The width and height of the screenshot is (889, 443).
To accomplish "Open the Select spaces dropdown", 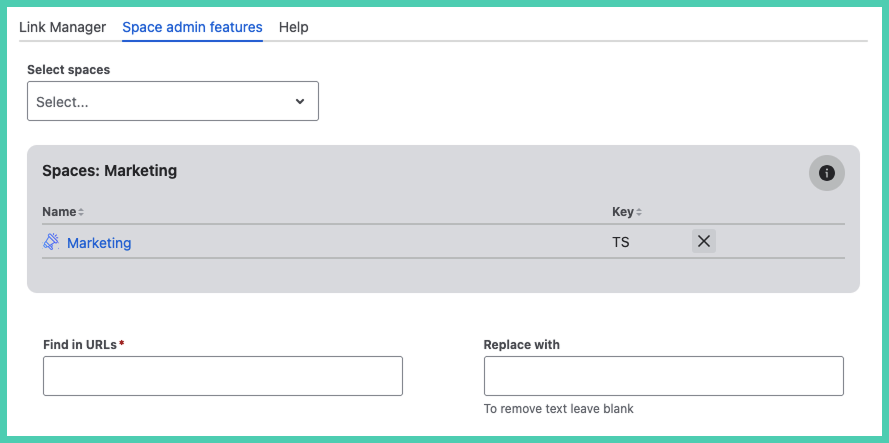I will (x=173, y=101).
